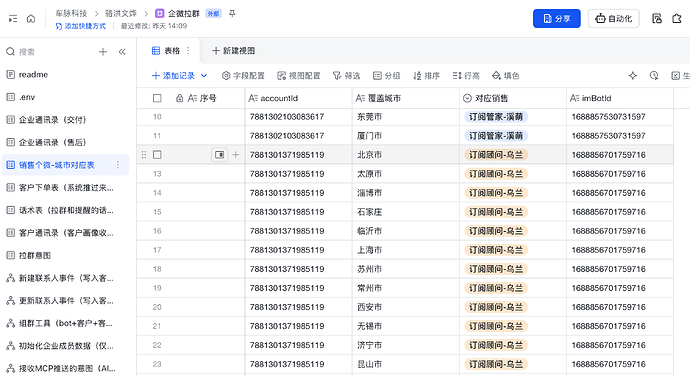The image size is (690, 376).
Task: Tick the checkbox on the 北京市 row
Action: [x=157, y=155]
